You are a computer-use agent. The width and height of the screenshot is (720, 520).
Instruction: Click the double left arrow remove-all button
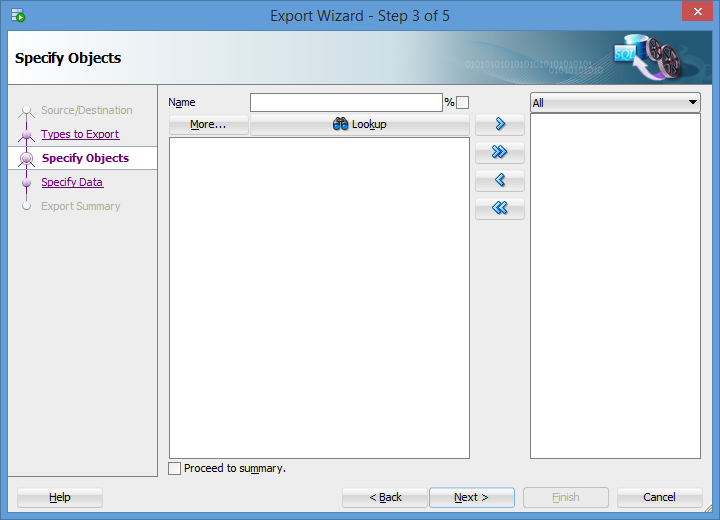tap(499, 209)
